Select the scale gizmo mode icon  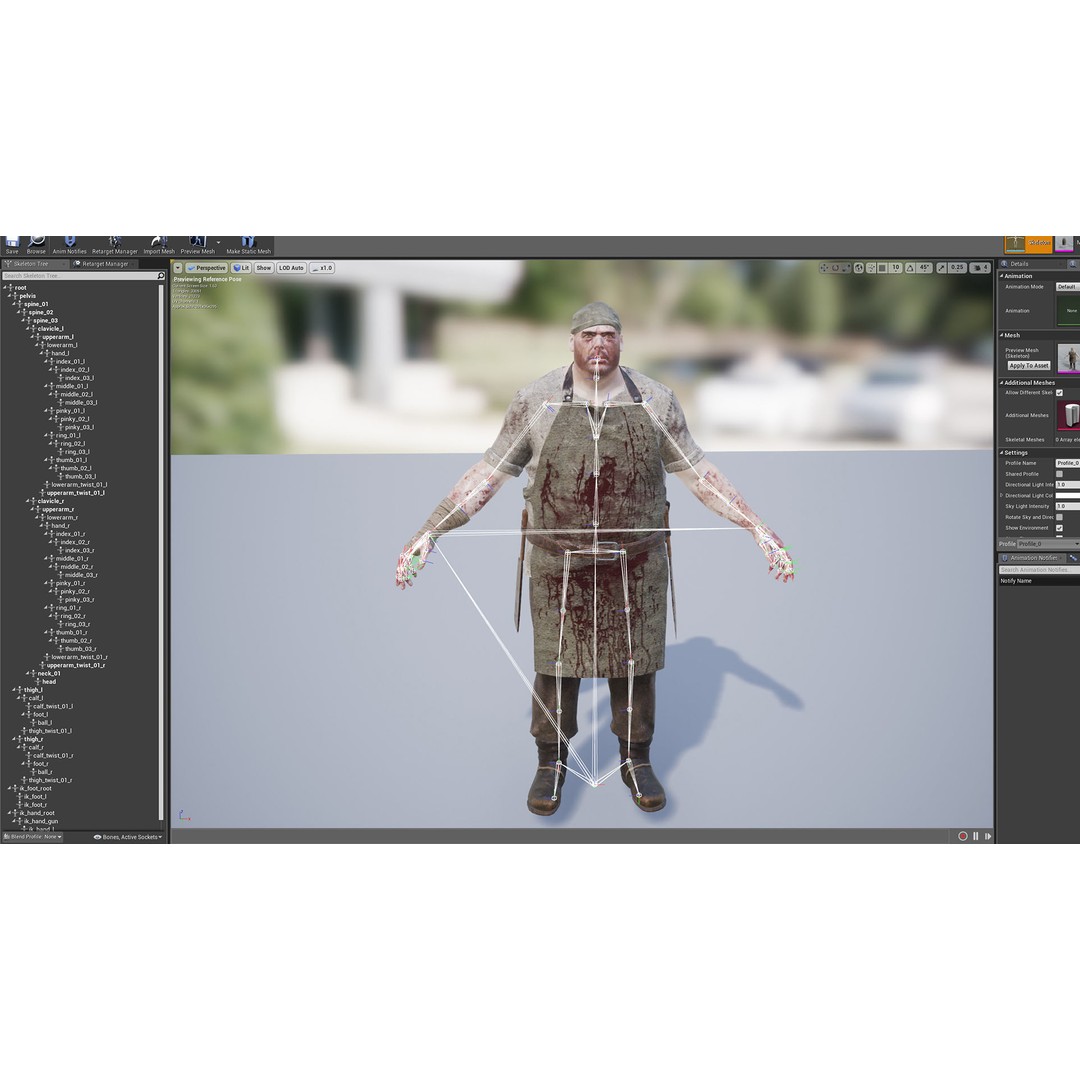(x=845, y=268)
